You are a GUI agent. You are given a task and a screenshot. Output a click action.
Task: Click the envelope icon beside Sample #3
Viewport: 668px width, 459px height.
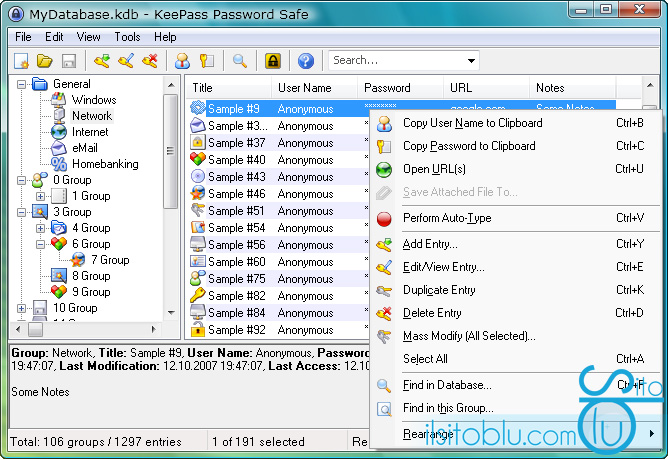tap(198, 125)
